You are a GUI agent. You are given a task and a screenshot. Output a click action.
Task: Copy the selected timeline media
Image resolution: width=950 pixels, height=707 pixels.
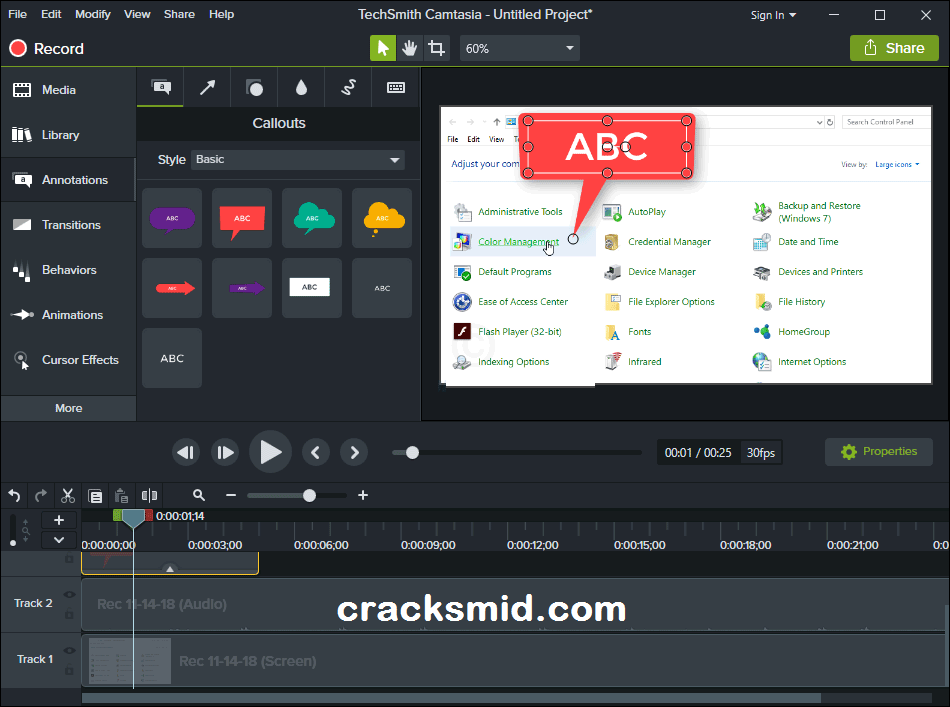pos(95,496)
